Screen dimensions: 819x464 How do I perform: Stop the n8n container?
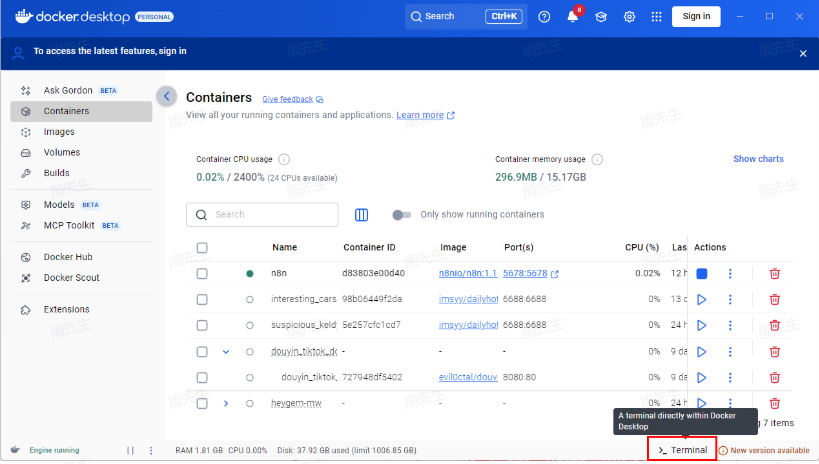tap(701, 273)
